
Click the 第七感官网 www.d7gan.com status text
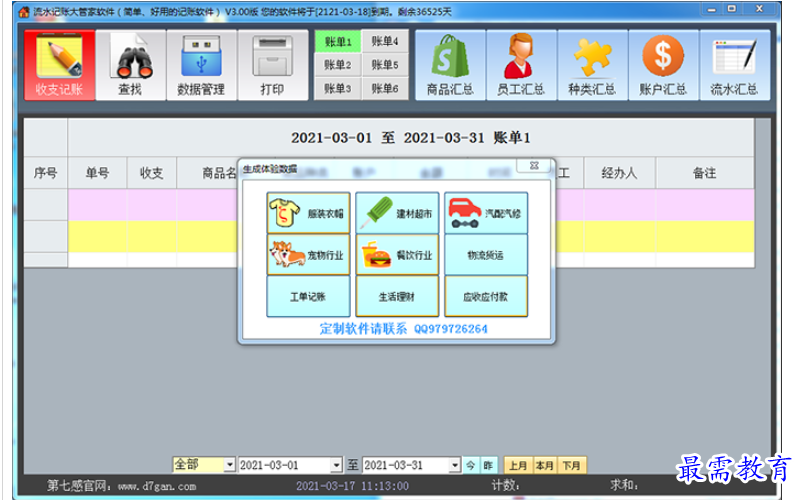(121, 486)
